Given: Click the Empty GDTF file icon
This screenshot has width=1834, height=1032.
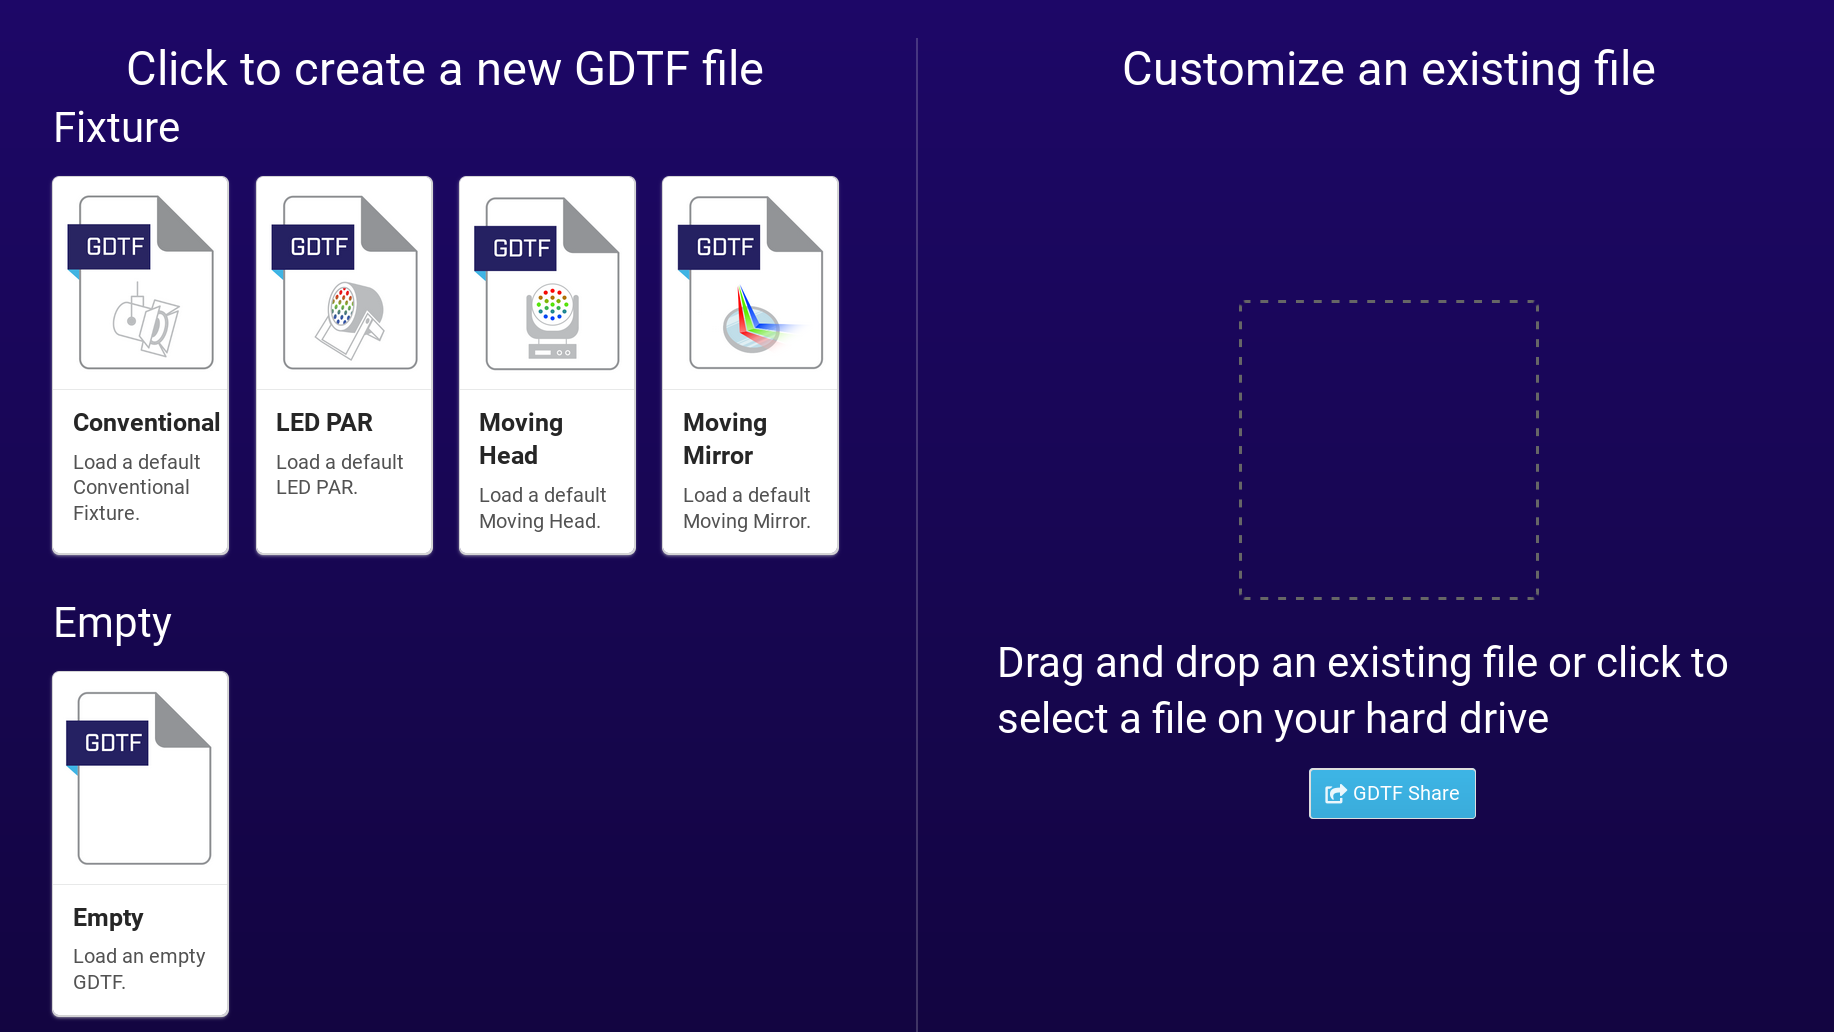Looking at the screenshot, I should [139, 779].
